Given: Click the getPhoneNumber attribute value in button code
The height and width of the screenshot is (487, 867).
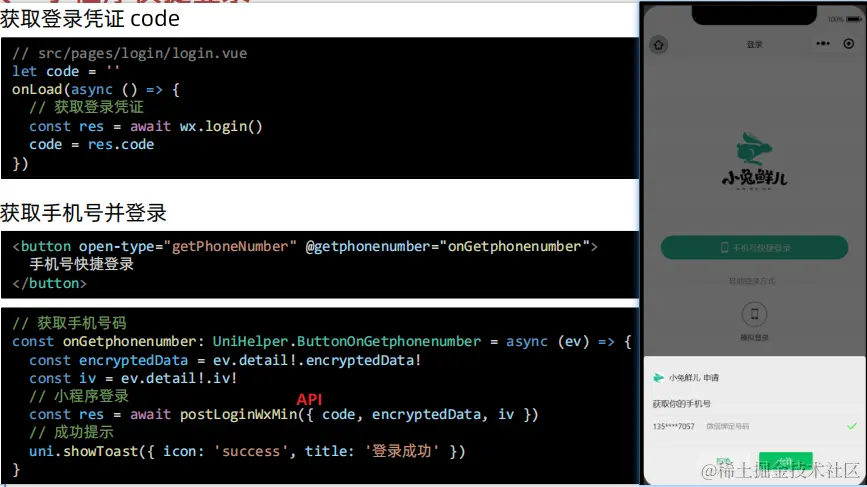Looking at the screenshot, I should [230, 247].
